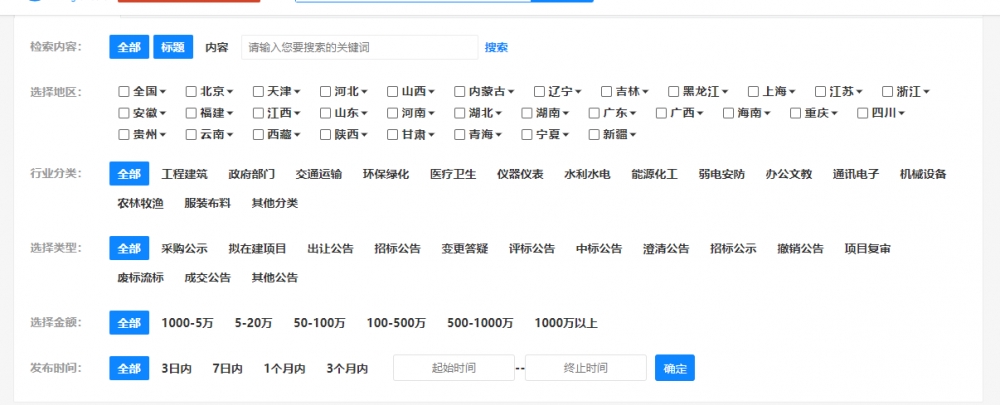Select the 评标公告 type filter

coord(532,249)
